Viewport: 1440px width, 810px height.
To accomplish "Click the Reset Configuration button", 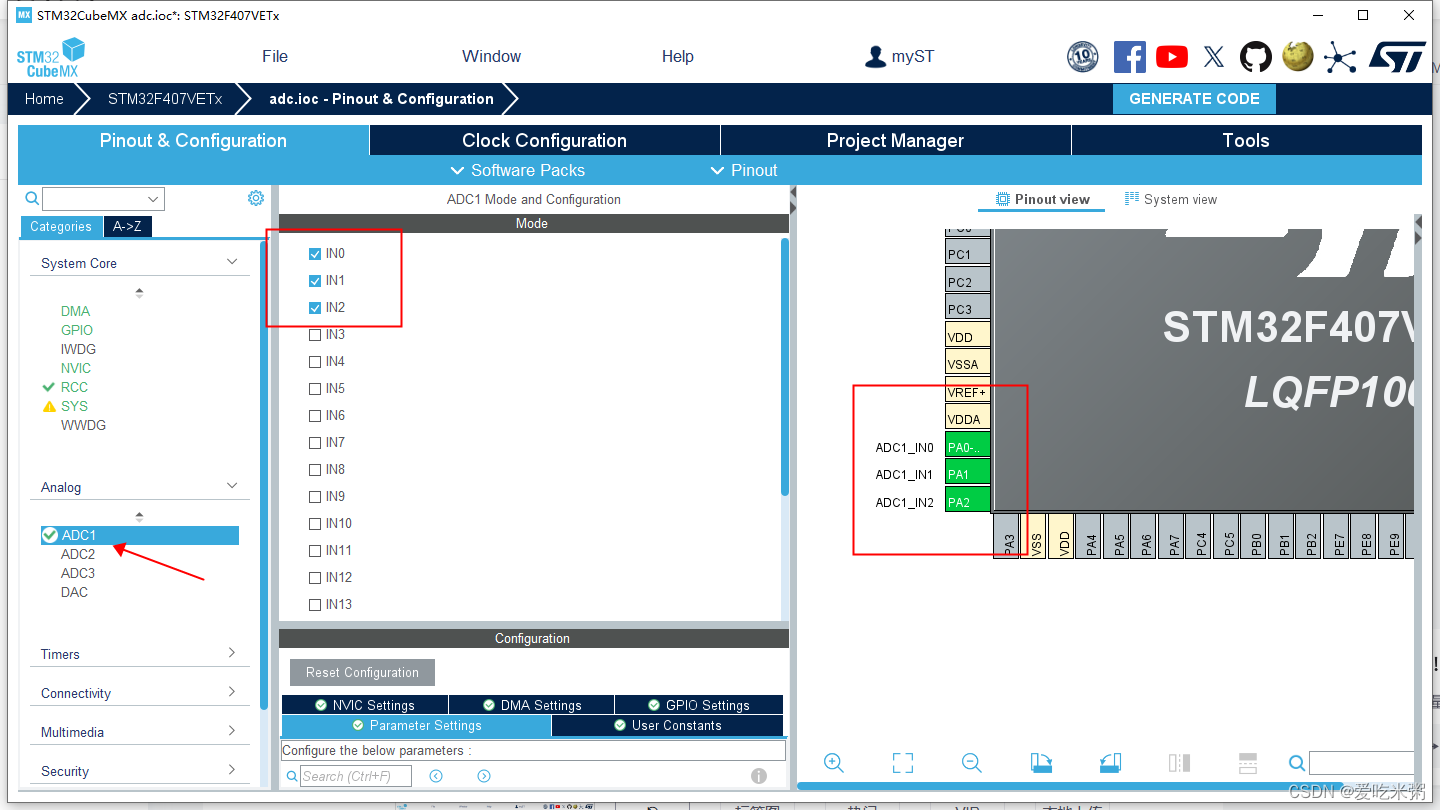I will (363, 672).
